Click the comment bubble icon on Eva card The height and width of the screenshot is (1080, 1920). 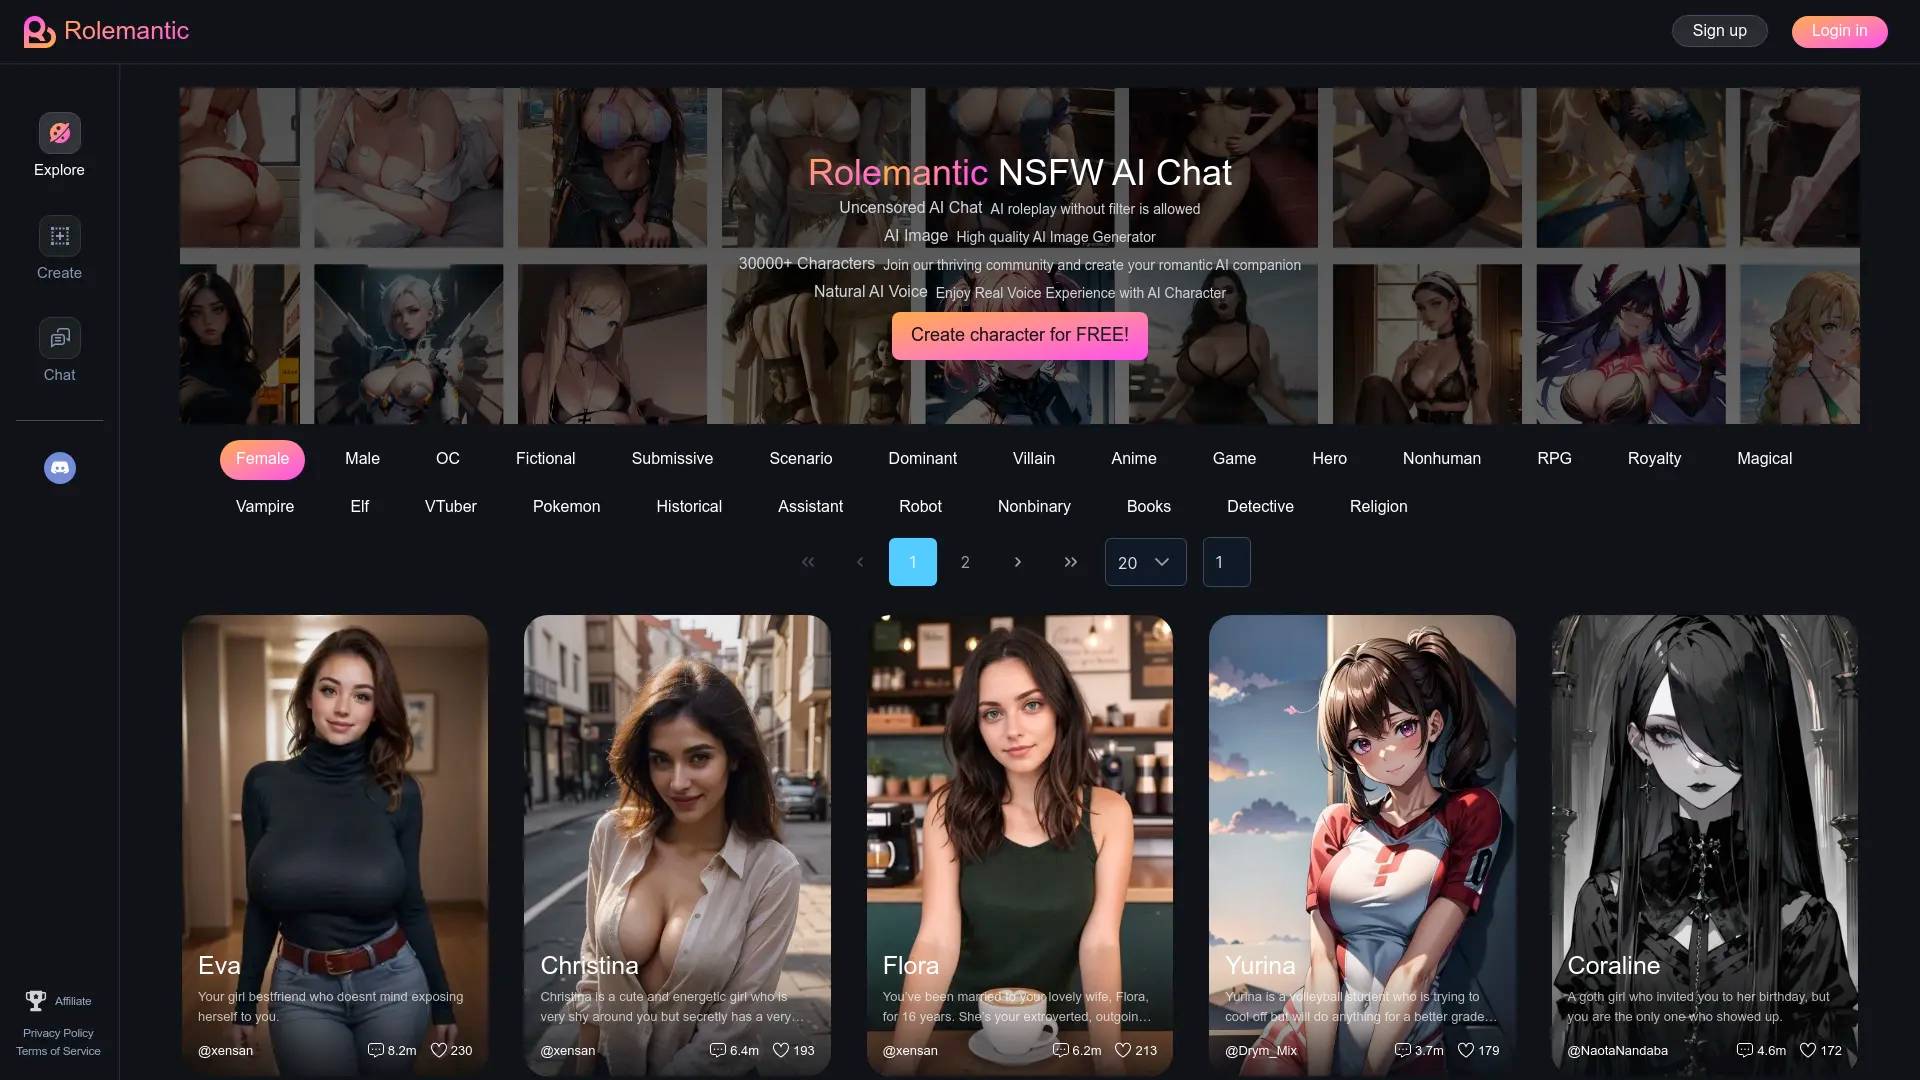point(377,1050)
